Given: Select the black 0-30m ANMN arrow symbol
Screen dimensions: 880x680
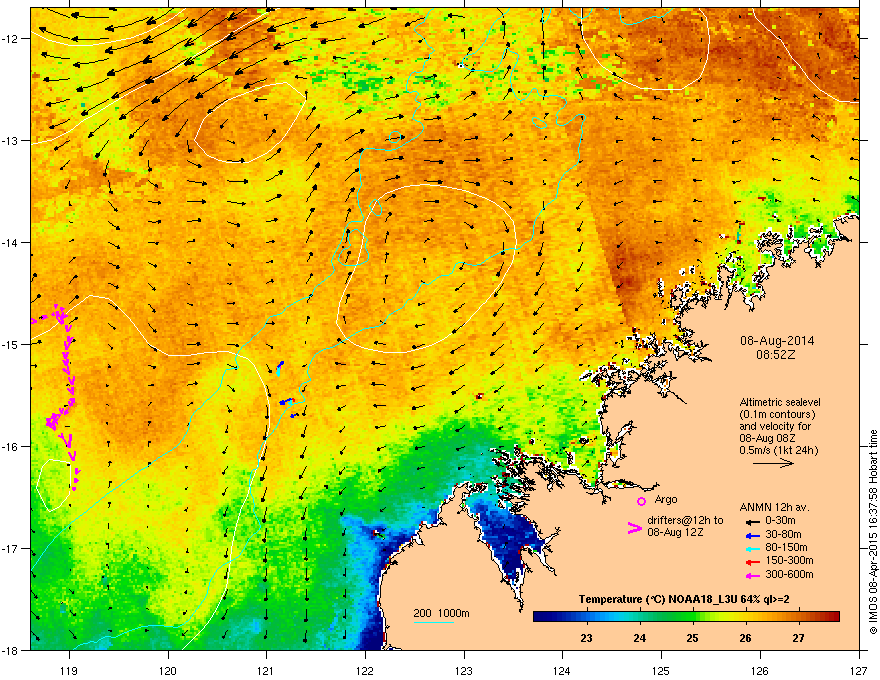Looking at the screenshot, I should (x=752, y=521).
